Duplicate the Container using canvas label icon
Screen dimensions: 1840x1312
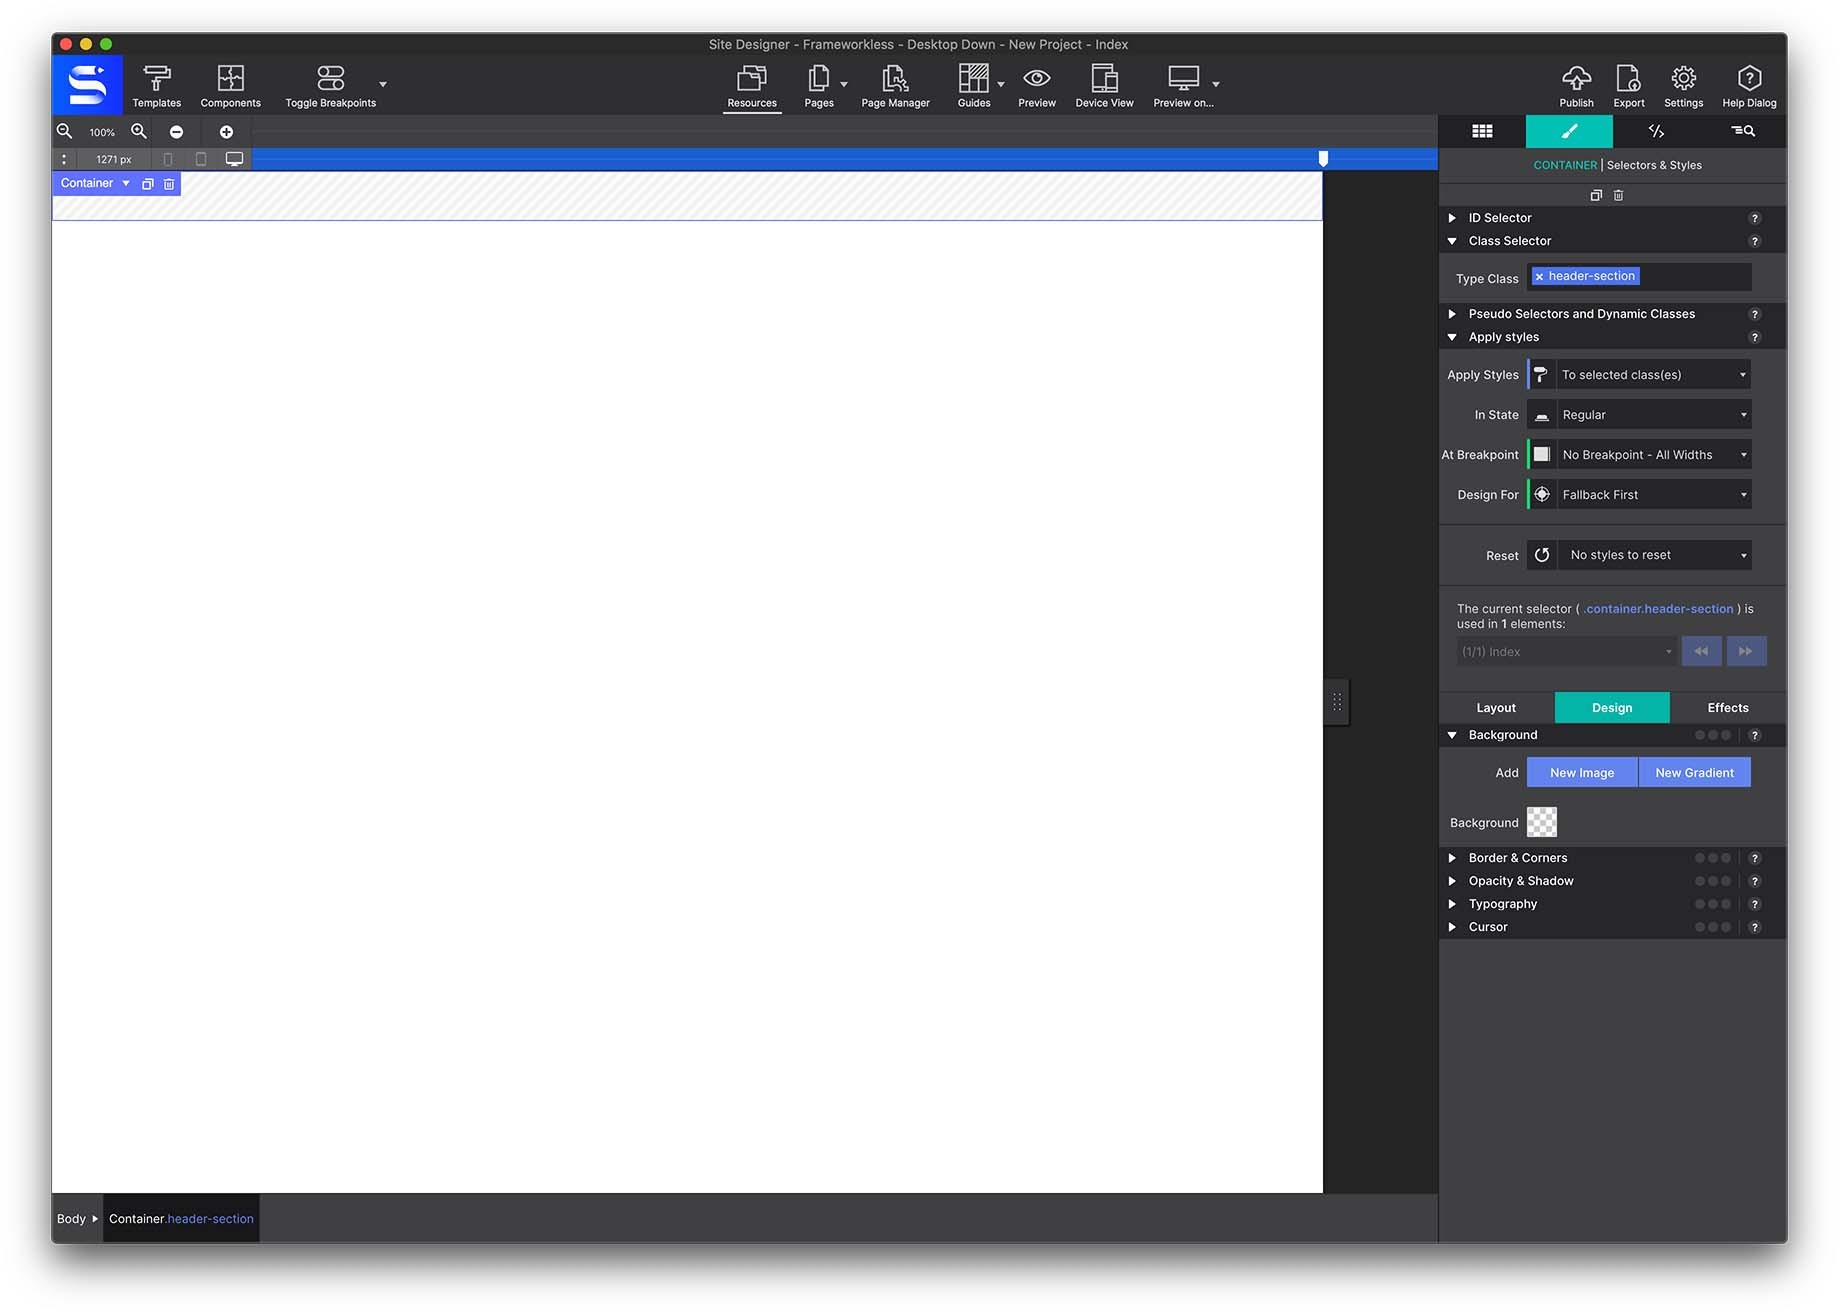[x=148, y=184]
